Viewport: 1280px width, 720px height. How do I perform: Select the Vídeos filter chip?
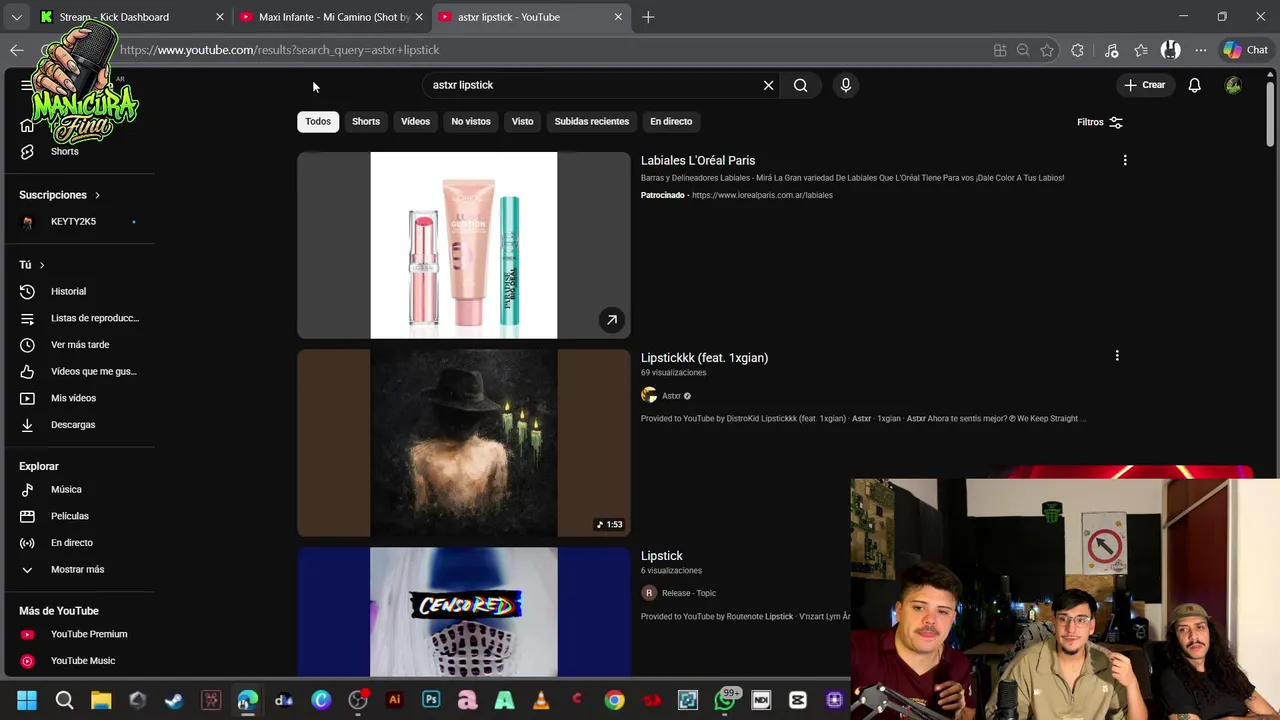tap(415, 121)
